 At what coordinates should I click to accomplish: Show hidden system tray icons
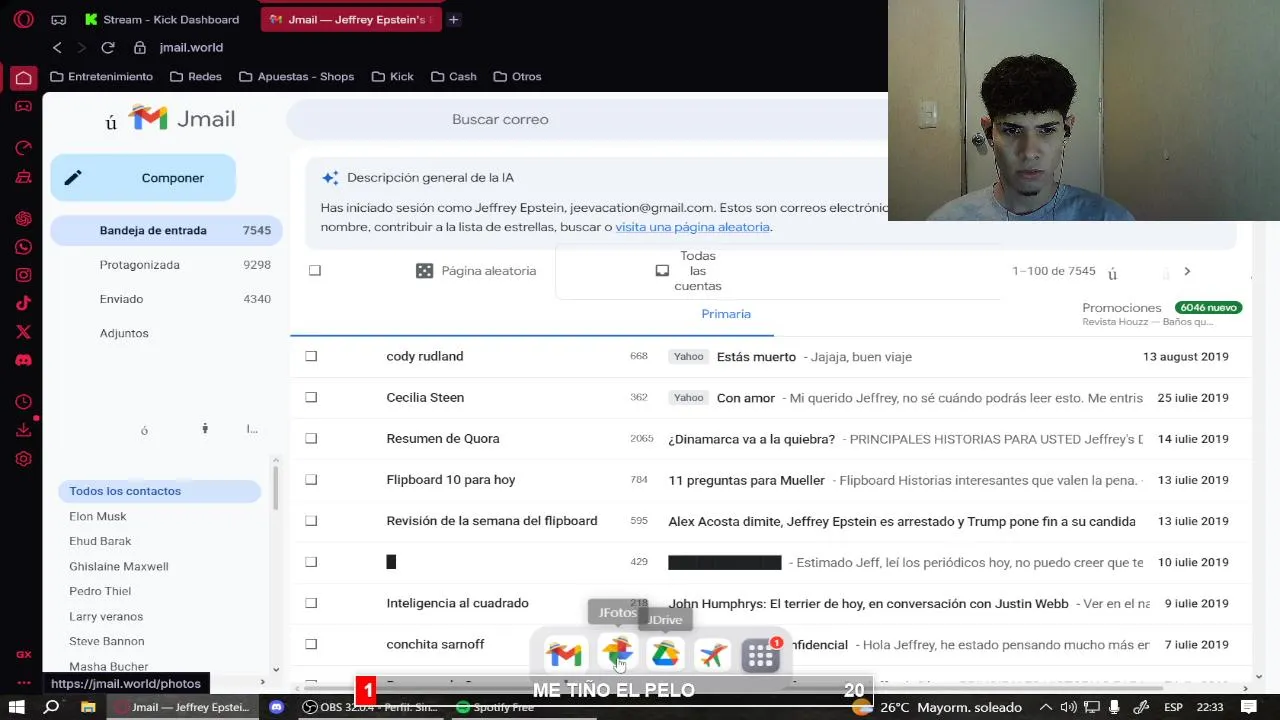(1046, 707)
